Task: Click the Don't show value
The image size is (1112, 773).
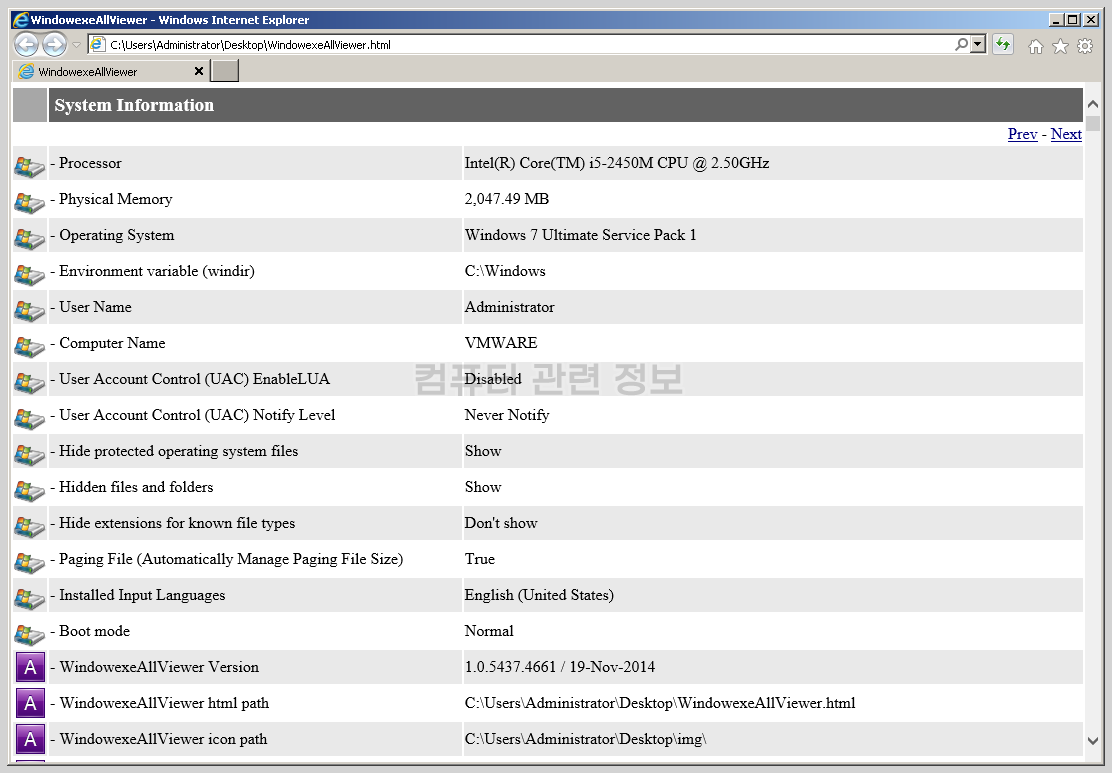Action: click(501, 523)
